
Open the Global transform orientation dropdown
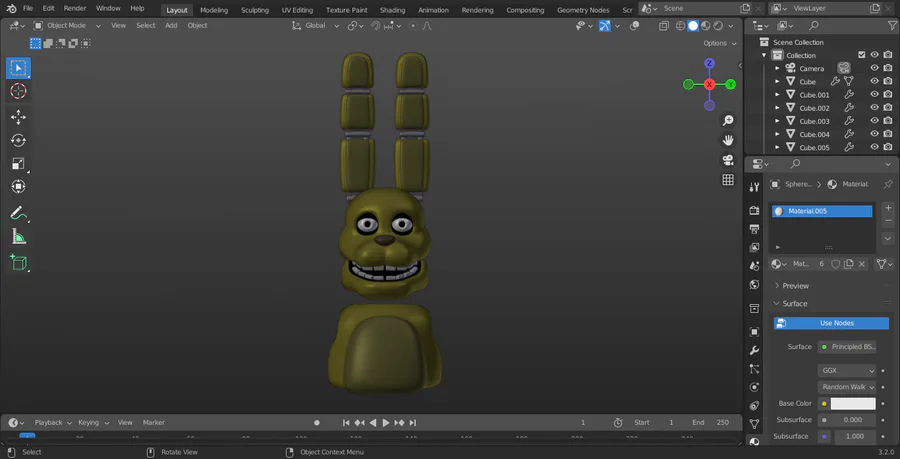pos(316,26)
